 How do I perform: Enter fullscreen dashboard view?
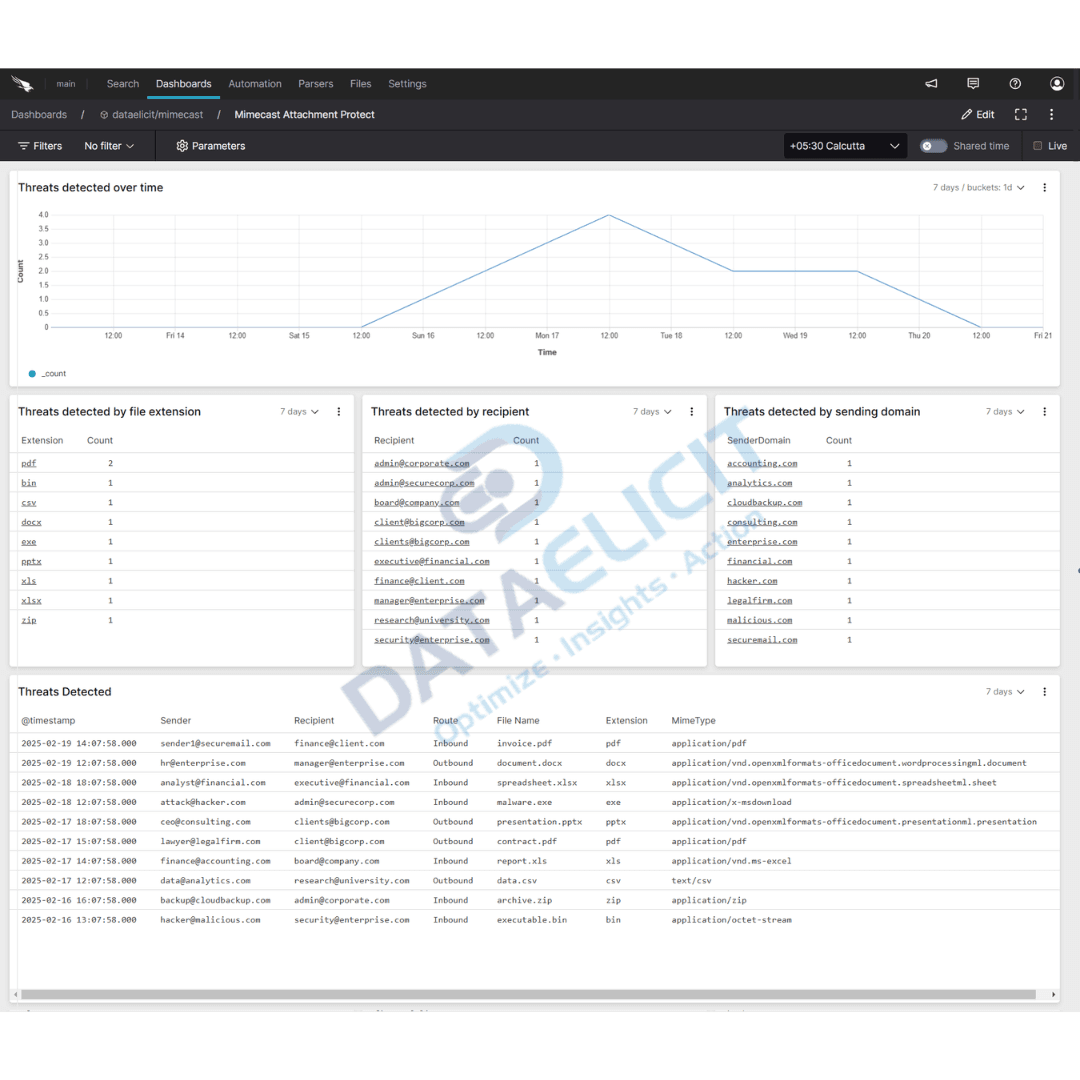(1020, 114)
